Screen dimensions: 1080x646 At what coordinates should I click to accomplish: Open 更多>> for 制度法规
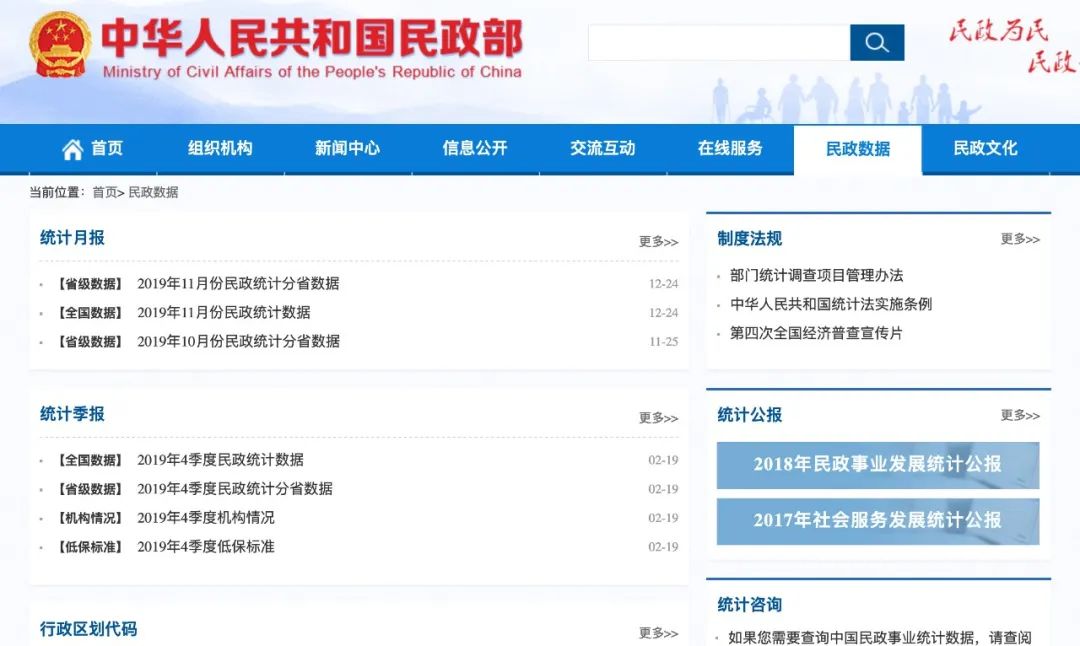point(1020,239)
